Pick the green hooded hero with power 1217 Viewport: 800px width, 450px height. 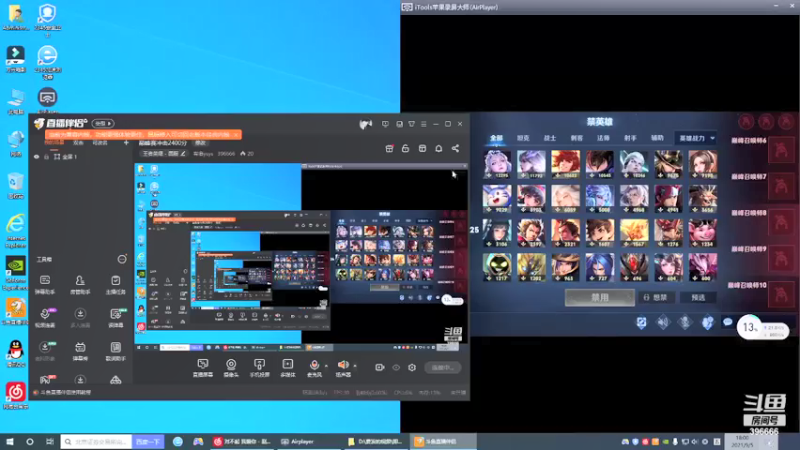pyautogui.click(x=496, y=267)
